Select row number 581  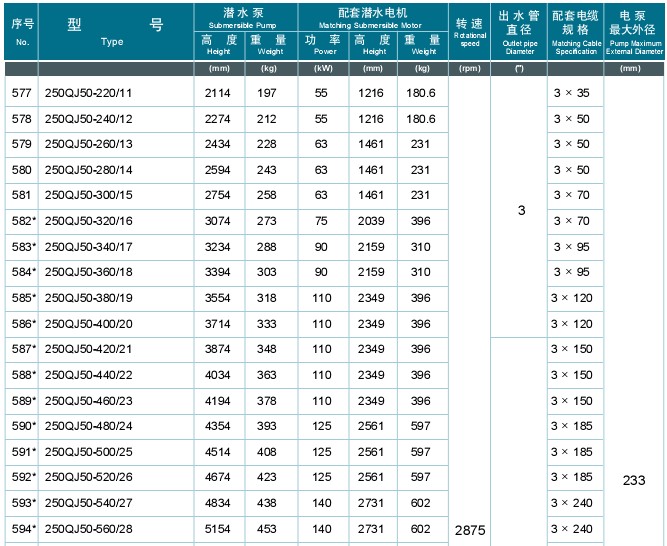click(x=20, y=196)
